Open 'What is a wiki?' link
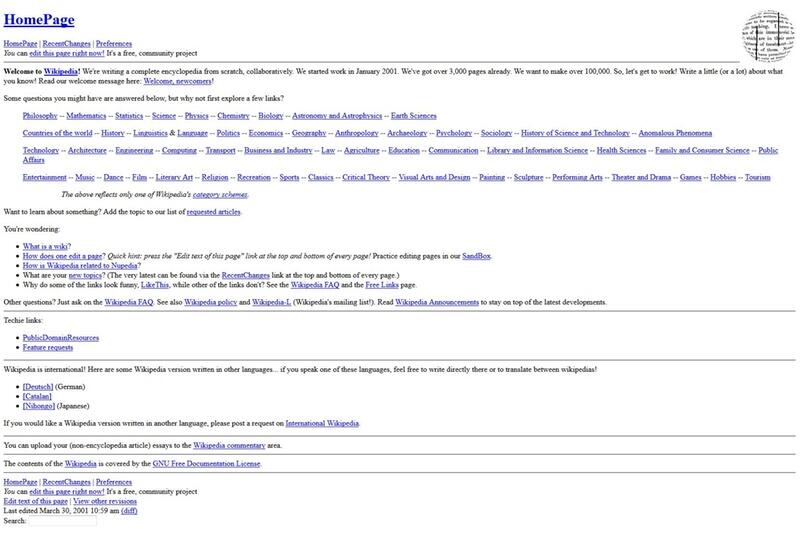800x534 pixels. tap(46, 246)
